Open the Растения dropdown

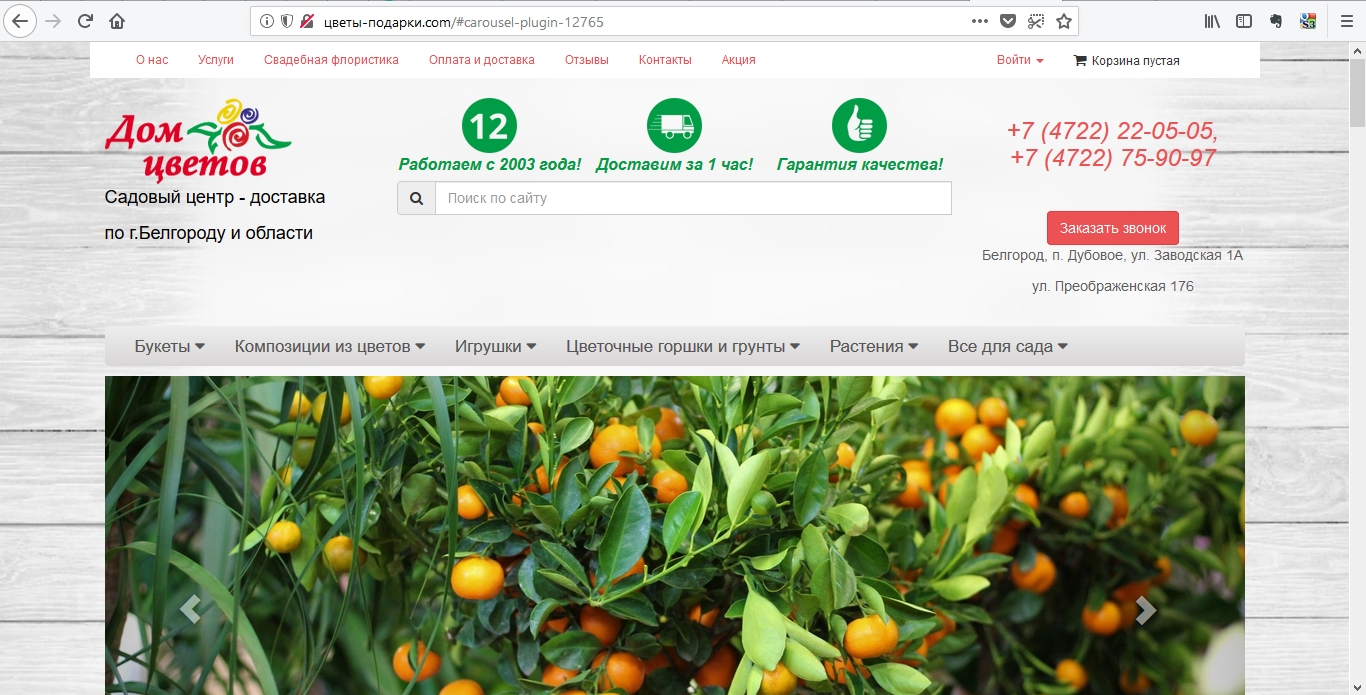pos(874,346)
